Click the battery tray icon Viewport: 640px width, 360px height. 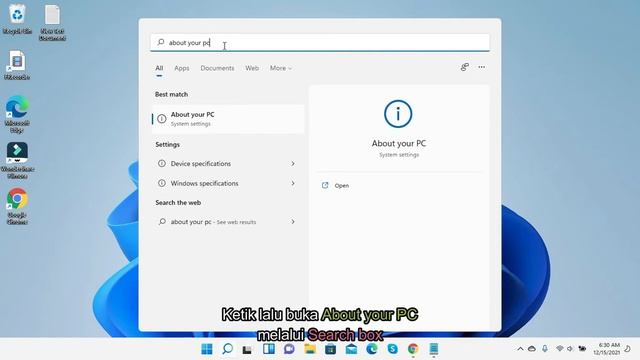[582, 349]
